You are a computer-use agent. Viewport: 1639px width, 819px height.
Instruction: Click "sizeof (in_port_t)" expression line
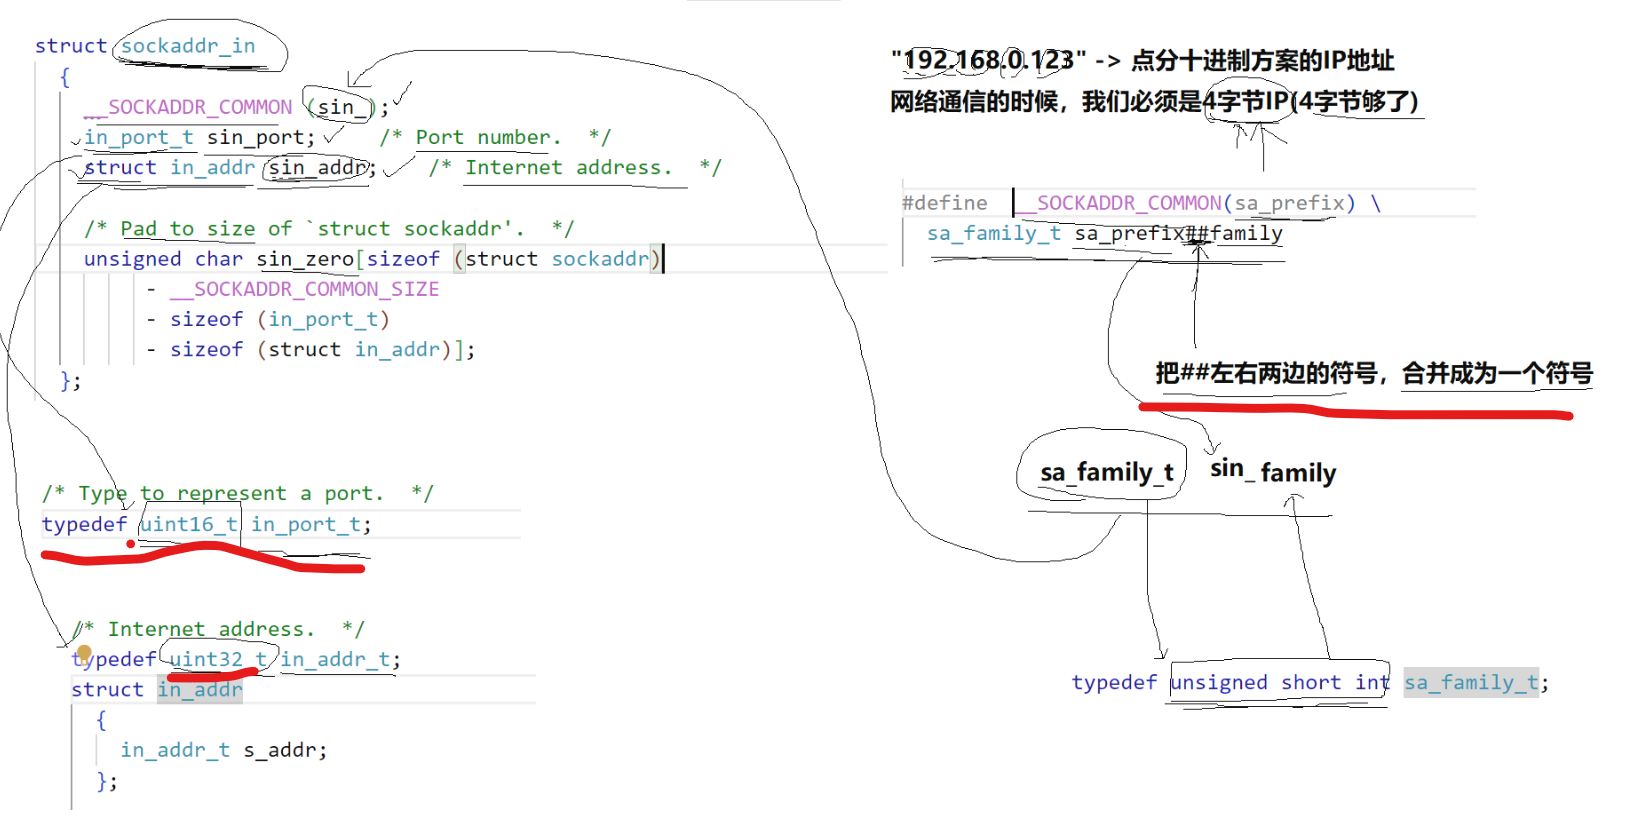pos(279,320)
